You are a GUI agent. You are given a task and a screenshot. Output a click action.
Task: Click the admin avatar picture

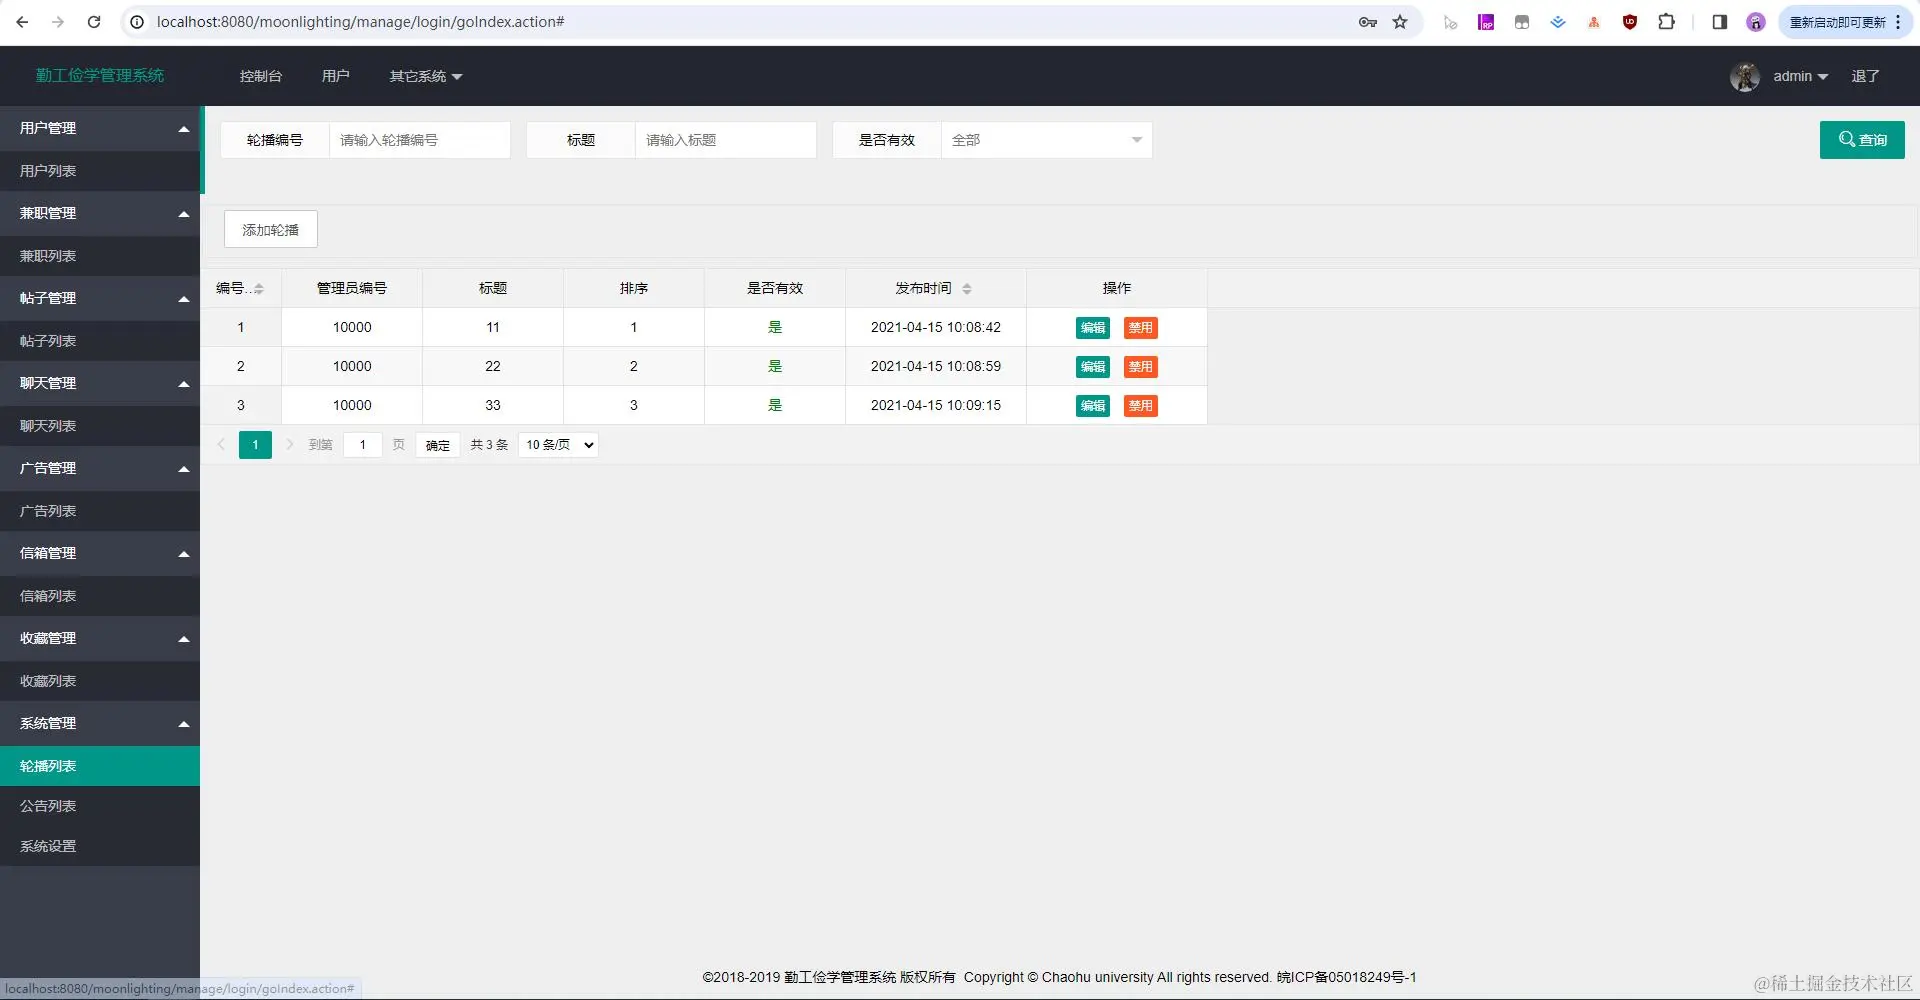[x=1745, y=76]
